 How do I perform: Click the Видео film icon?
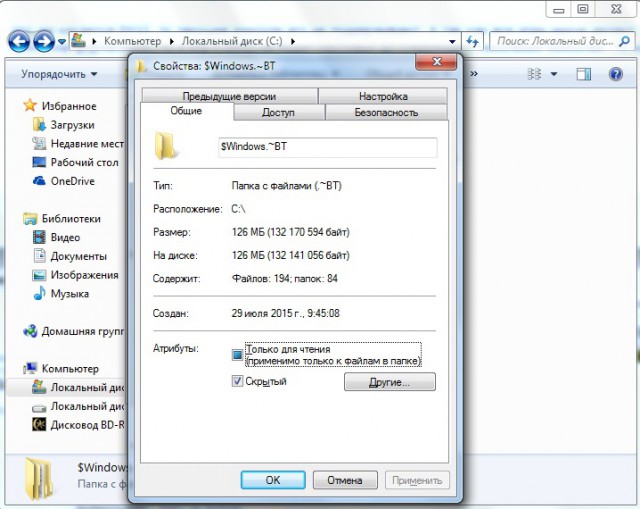[39, 237]
